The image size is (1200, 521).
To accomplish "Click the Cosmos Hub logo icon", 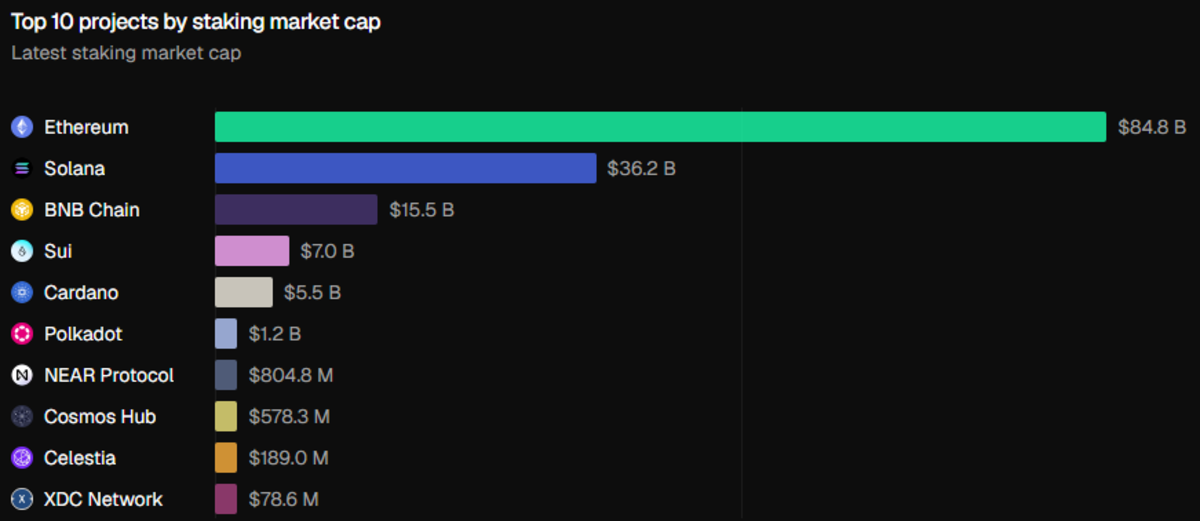I will point(22,417).
